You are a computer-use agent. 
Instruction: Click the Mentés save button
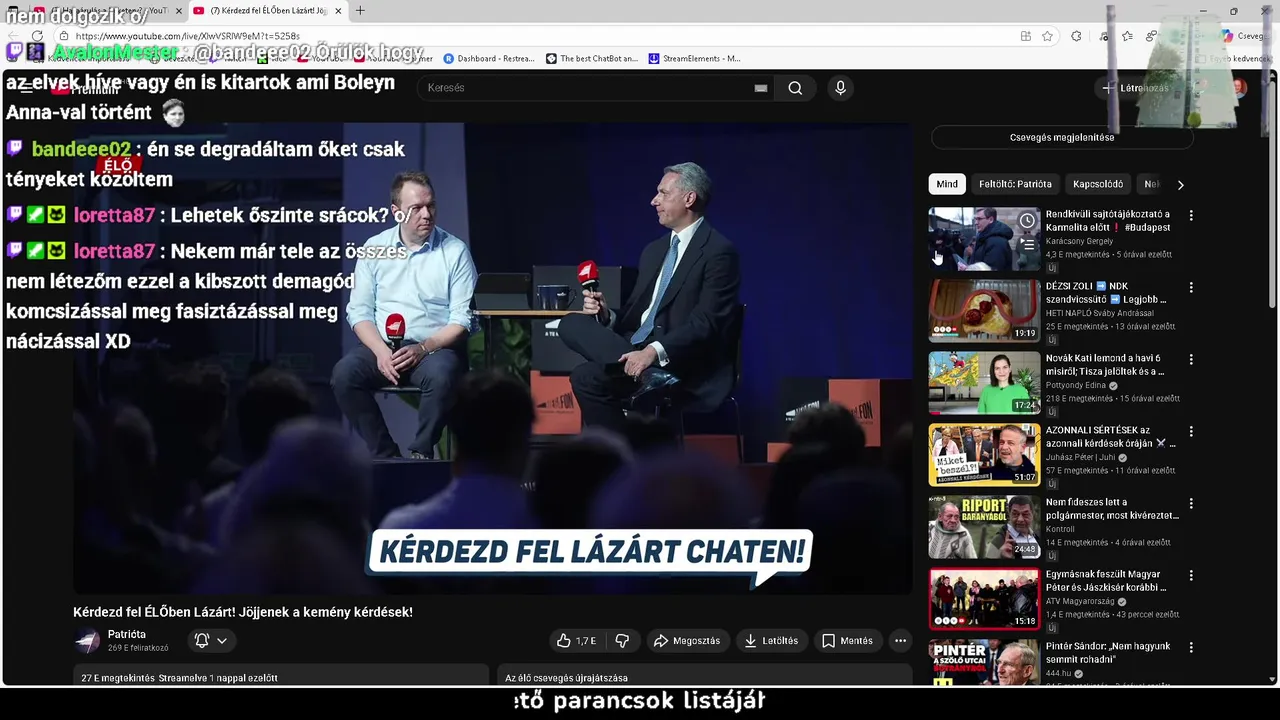pos(847,641)
